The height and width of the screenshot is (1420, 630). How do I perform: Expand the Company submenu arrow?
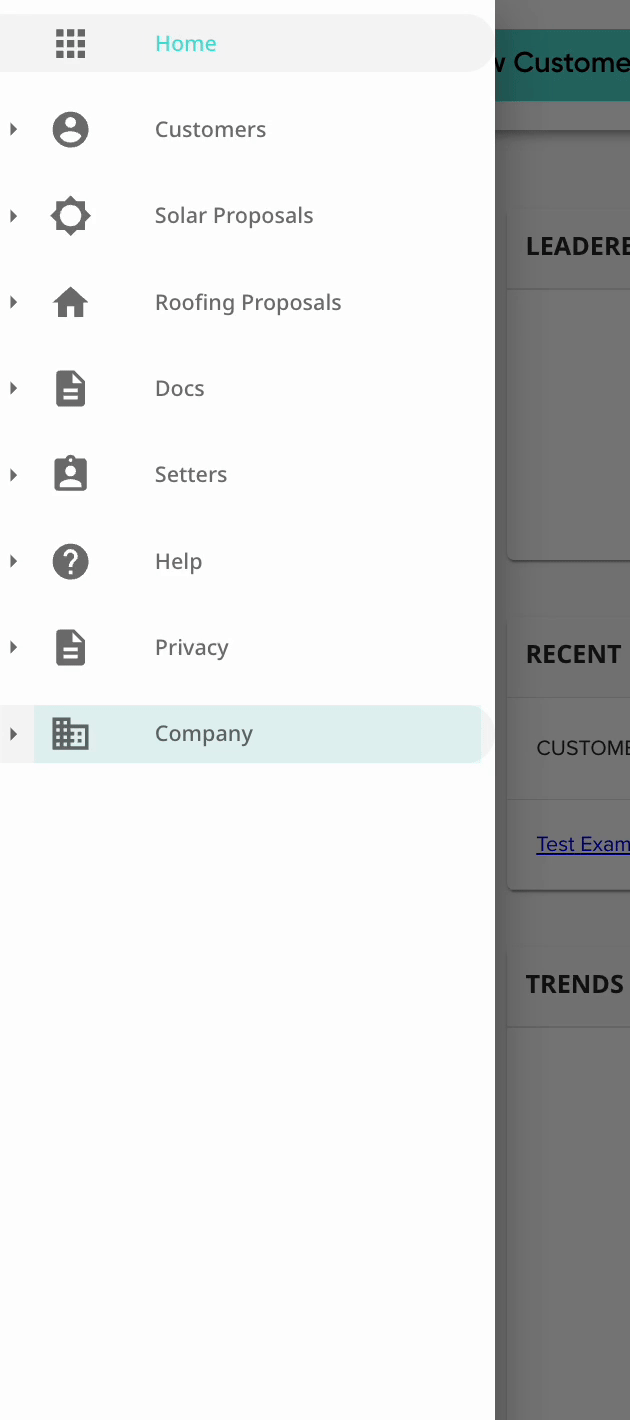(13, 734)
